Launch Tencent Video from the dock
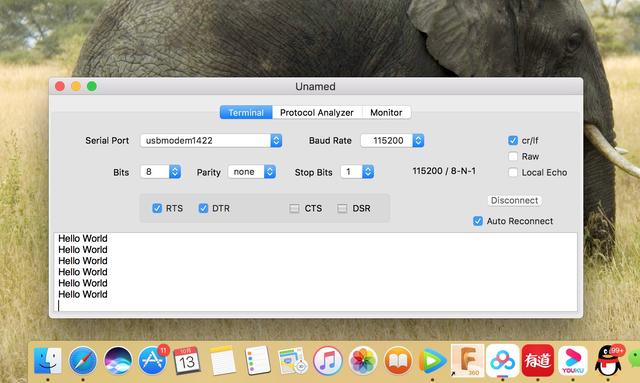Screen dimensions: 640x383 click(x=432, y=361)
